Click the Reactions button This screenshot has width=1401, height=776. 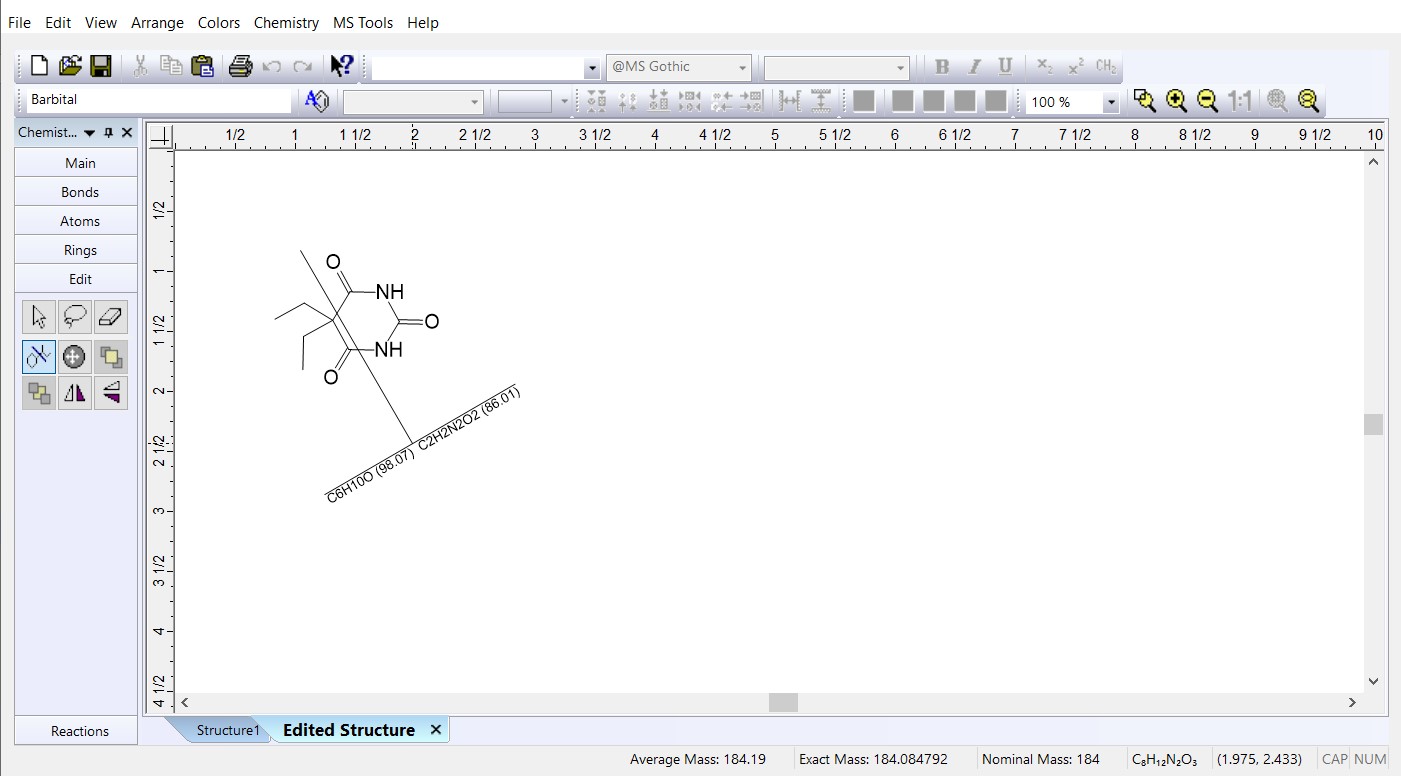80,731
